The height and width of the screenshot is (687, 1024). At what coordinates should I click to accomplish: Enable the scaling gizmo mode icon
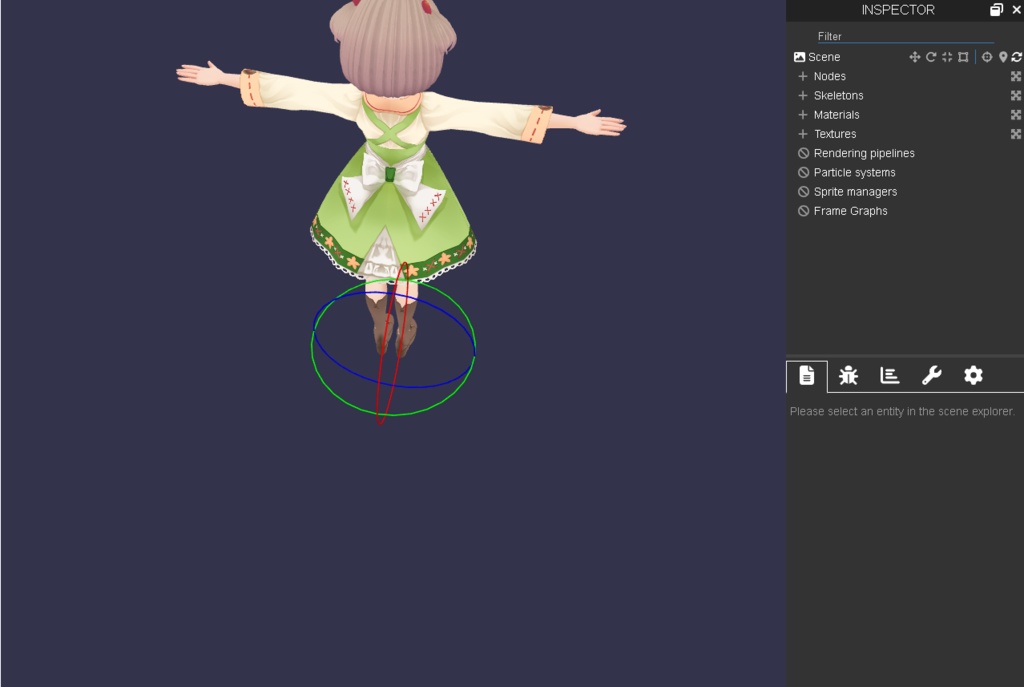(947, 57)
